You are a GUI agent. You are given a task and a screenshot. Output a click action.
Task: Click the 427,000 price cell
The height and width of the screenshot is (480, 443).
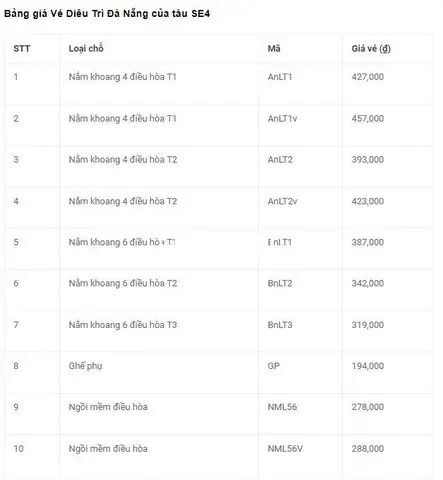pyautogui.click(x=368, y=77)
